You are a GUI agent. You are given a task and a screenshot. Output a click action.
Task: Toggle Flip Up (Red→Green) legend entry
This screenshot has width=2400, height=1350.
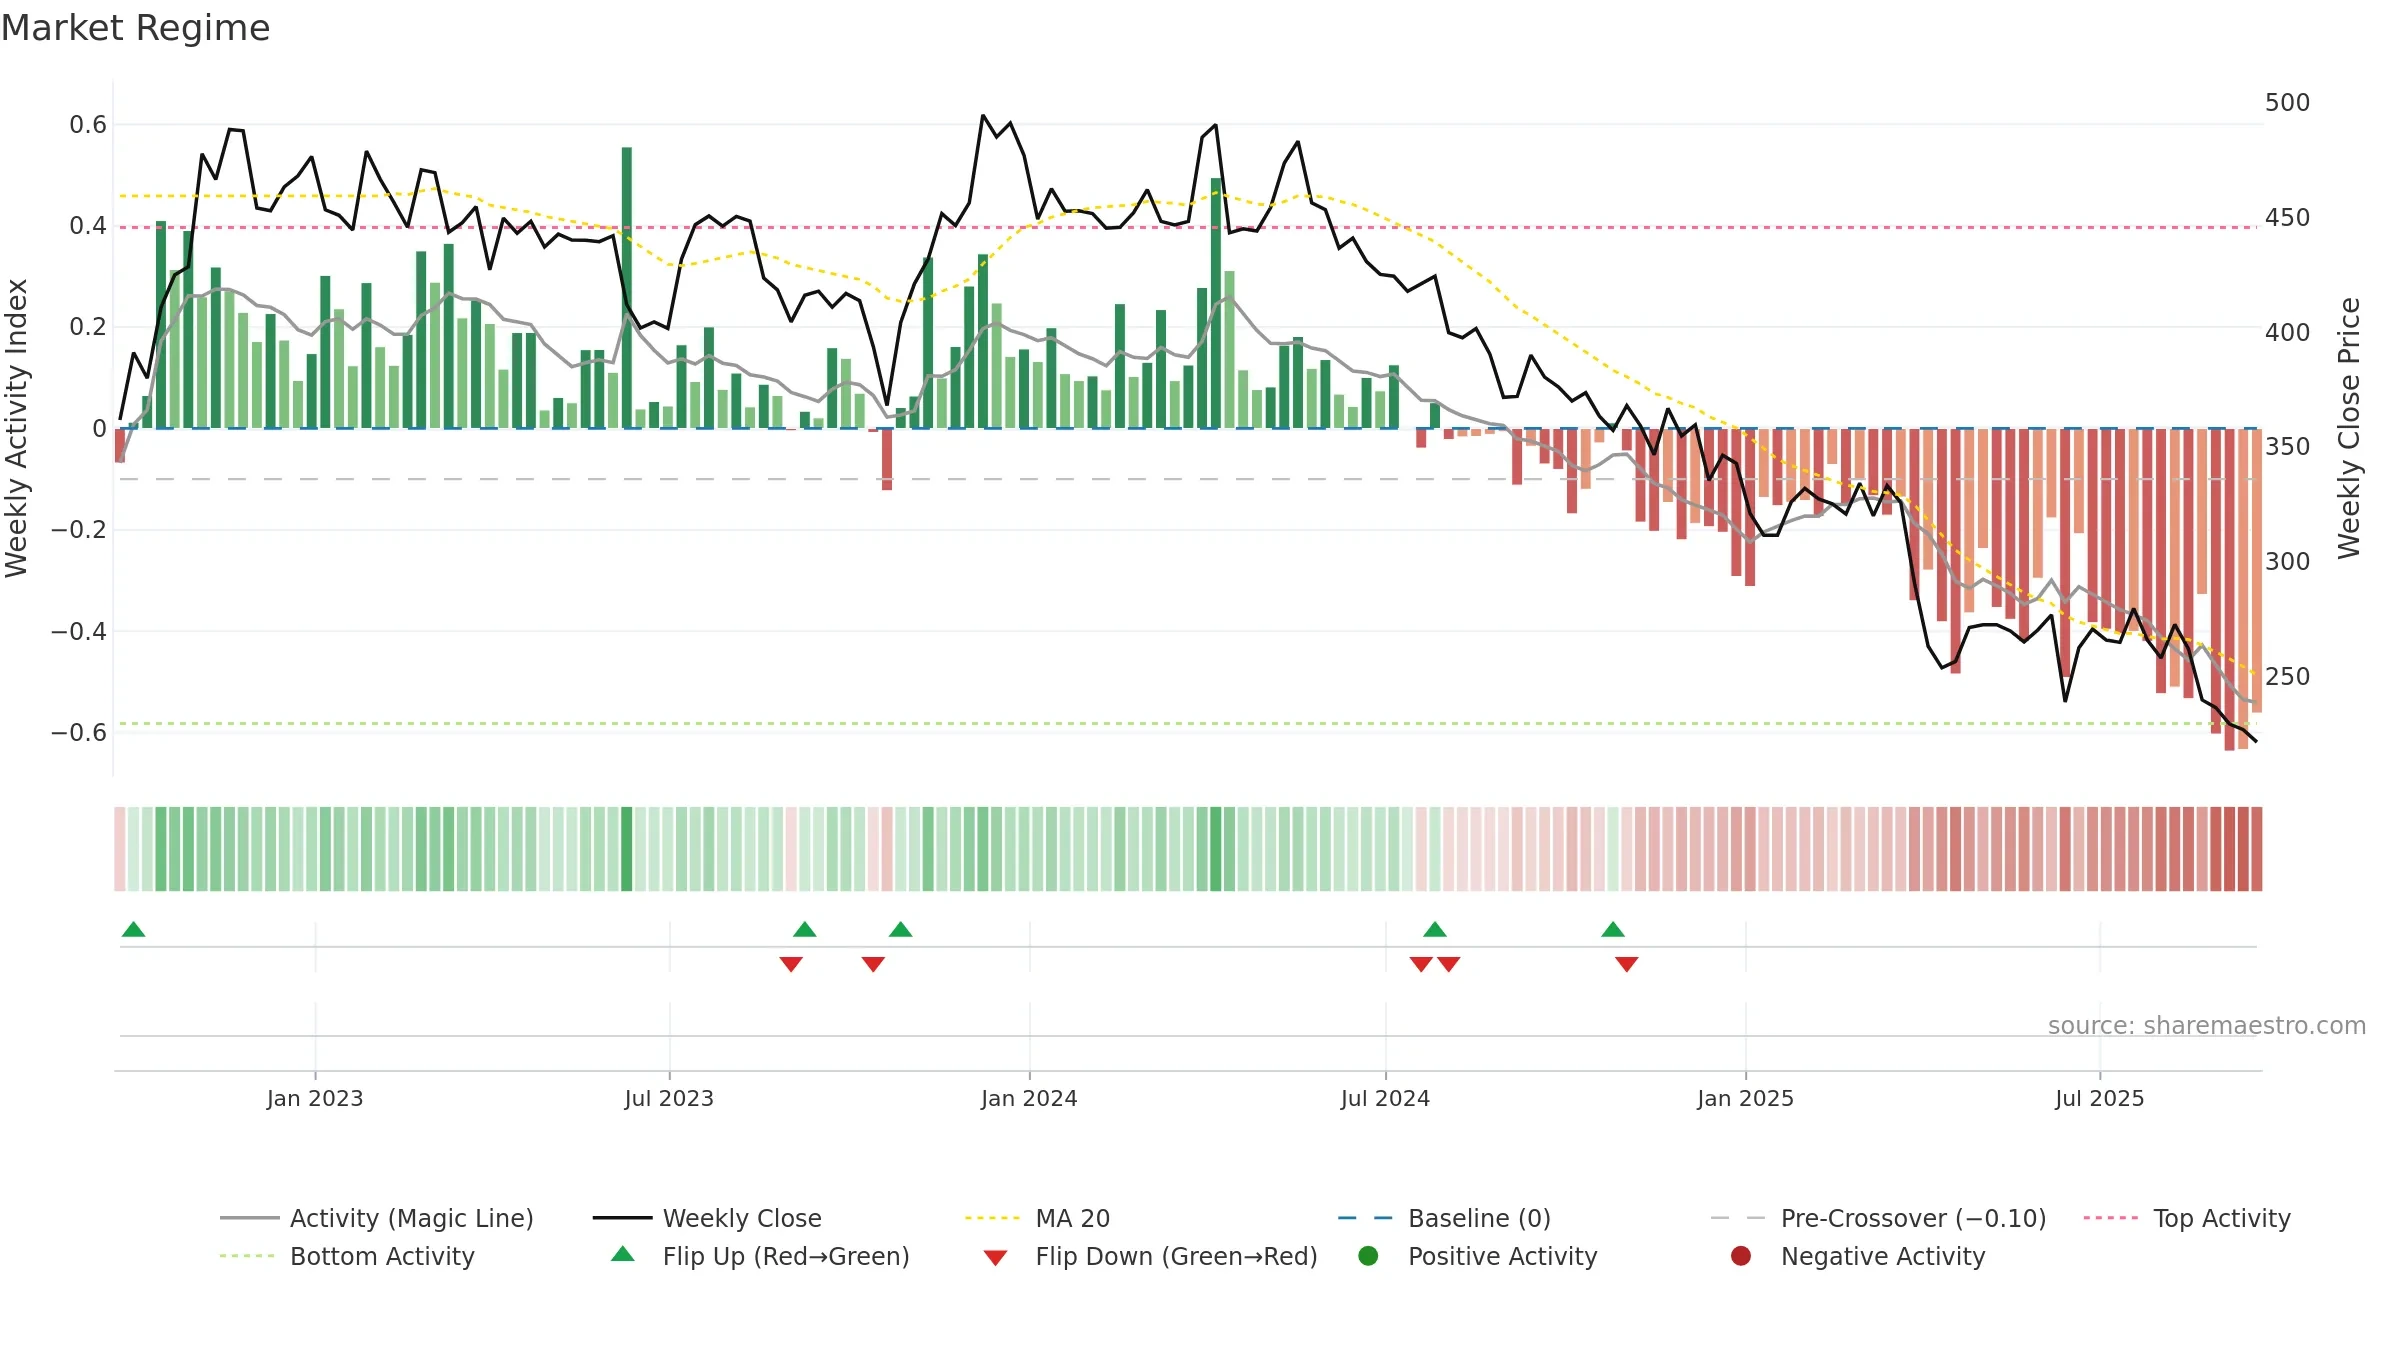click(x=760, y=1256)
